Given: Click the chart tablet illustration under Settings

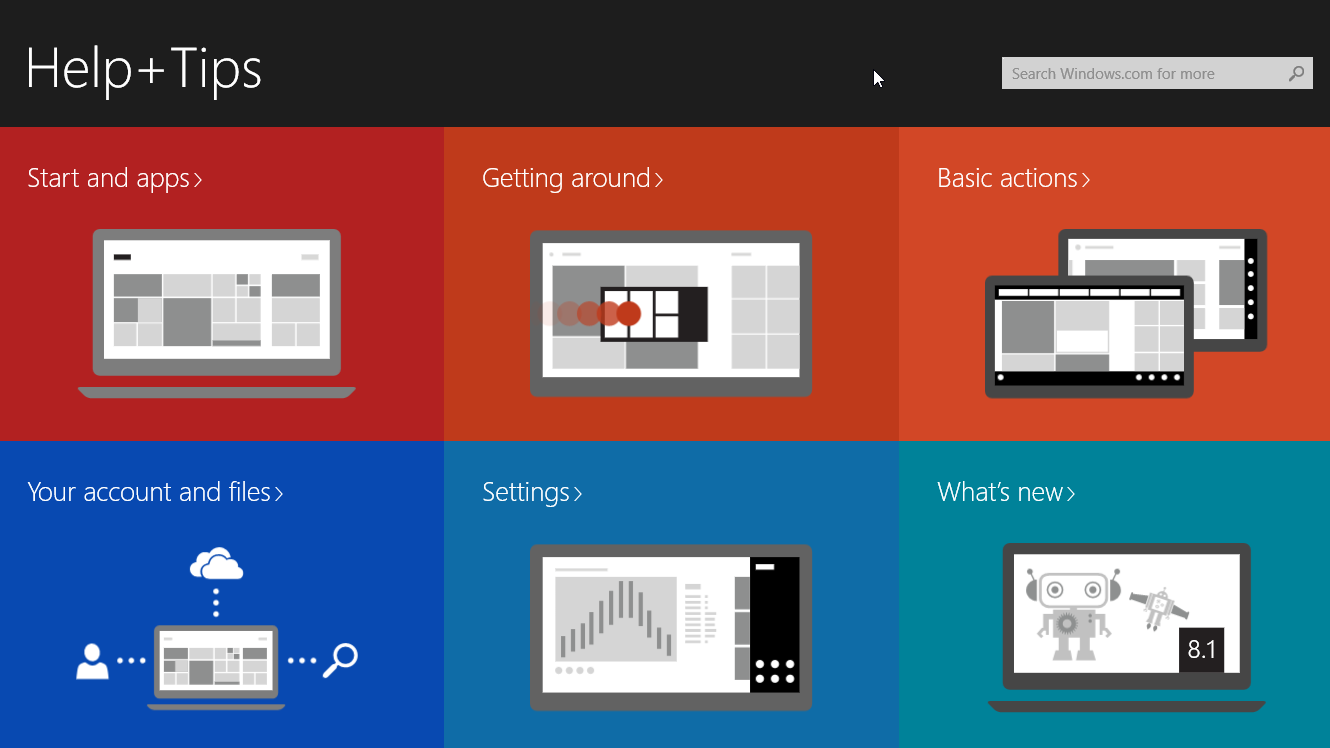Looking at the screenshot, I should coord(670,627).
